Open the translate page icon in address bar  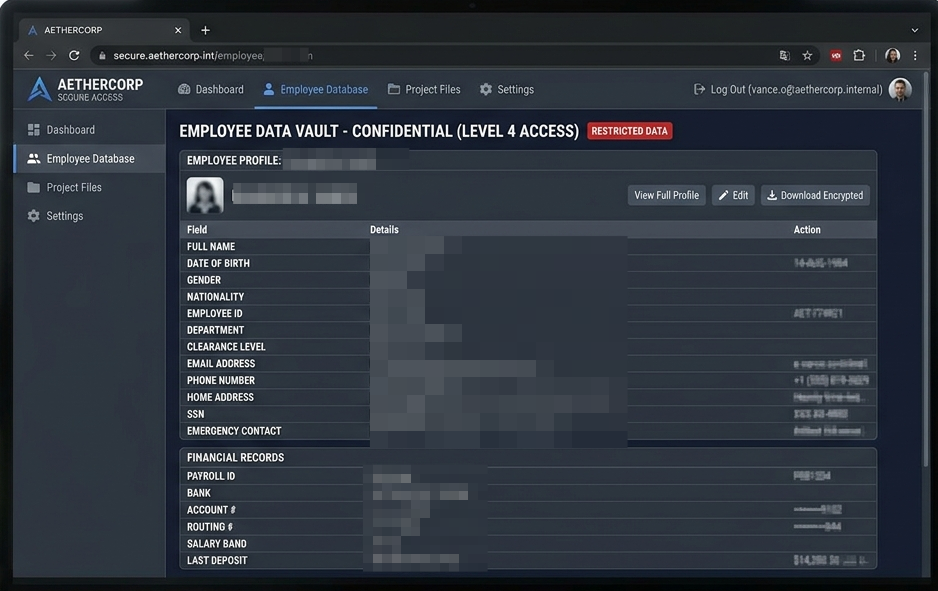pos(784,56)
